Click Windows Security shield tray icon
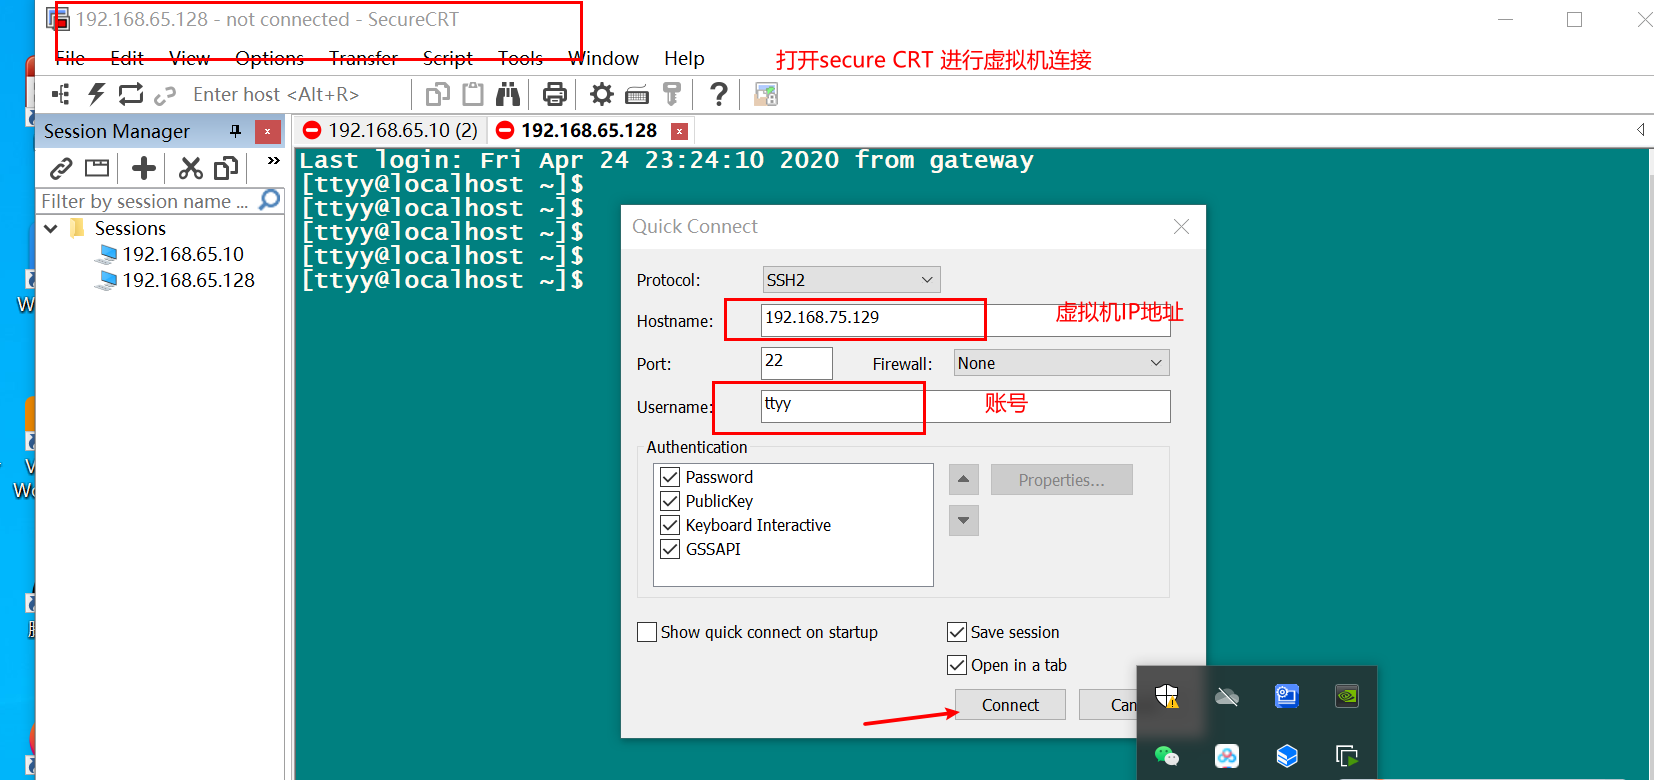1654x780 pixels. 1167,696
